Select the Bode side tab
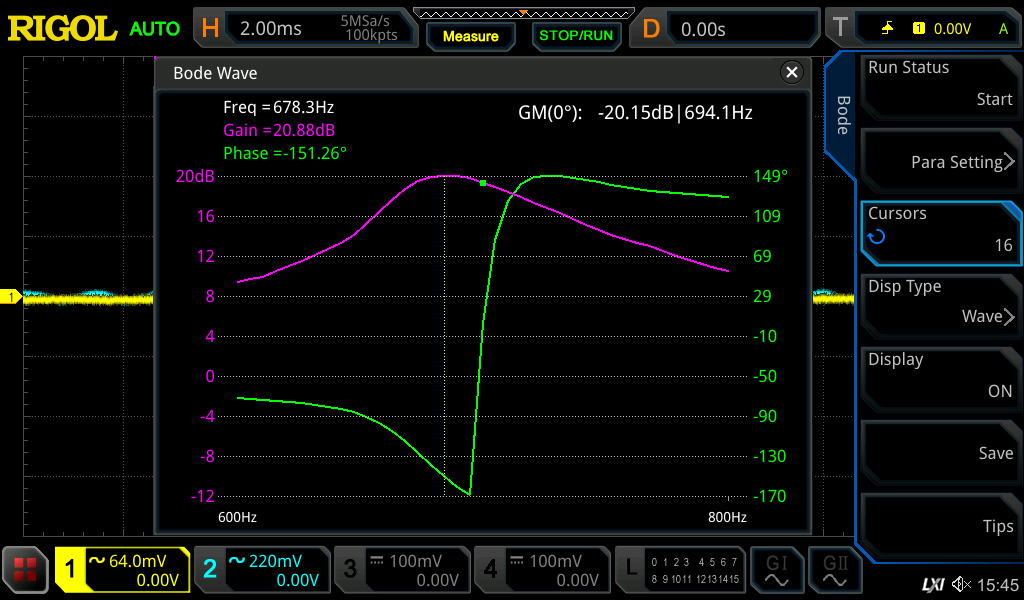Viewport: 1024px width, 600px height. (842, 115)
